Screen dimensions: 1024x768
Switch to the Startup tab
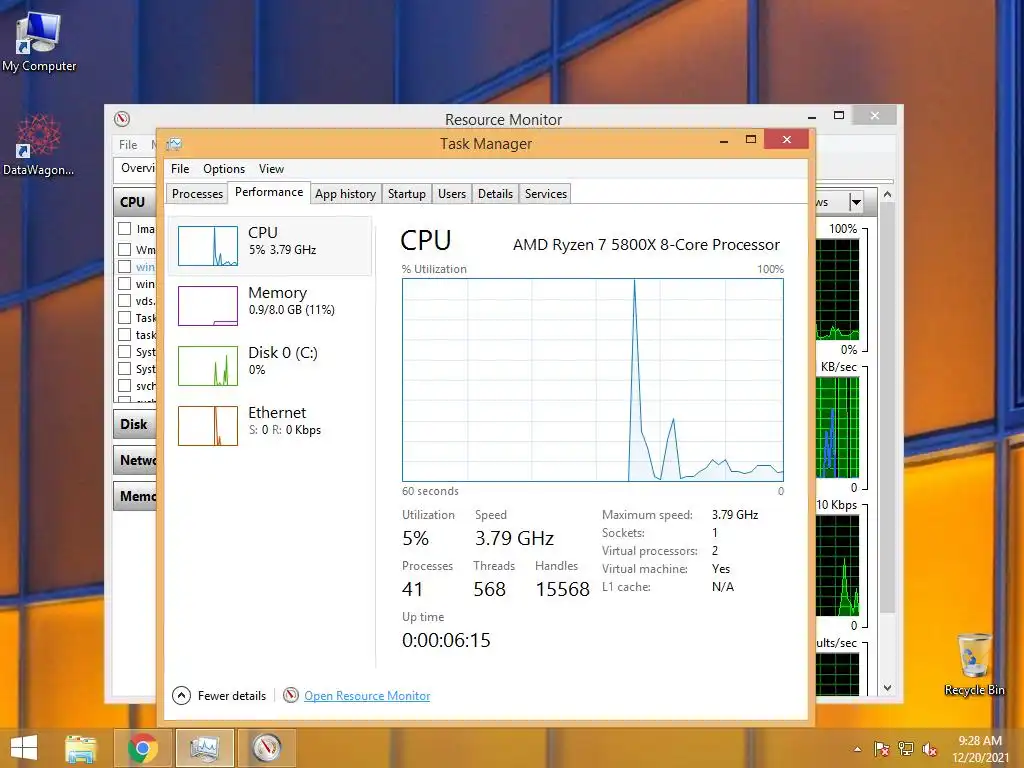[x=406, y=194]
